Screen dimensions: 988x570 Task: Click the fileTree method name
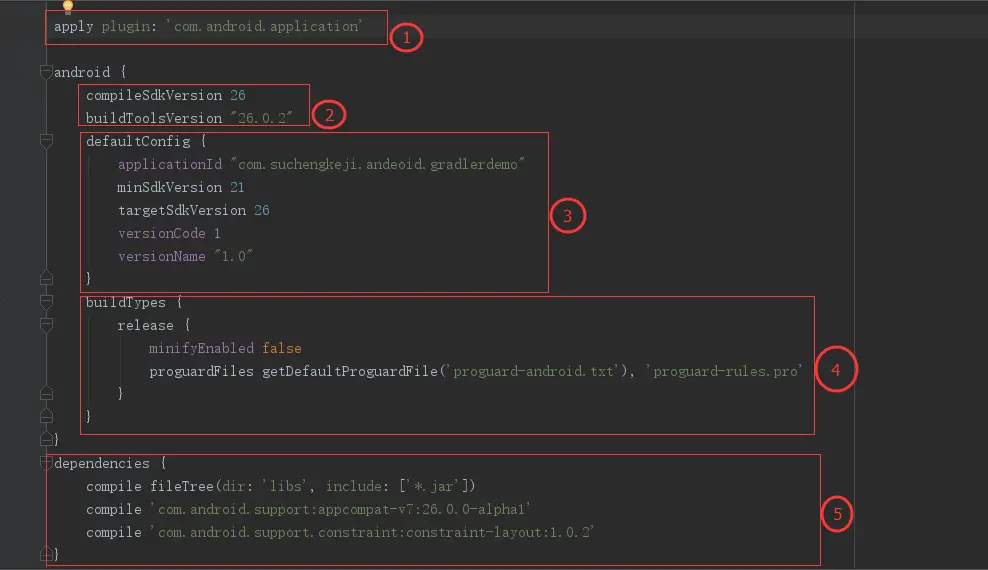pos(182,486)
